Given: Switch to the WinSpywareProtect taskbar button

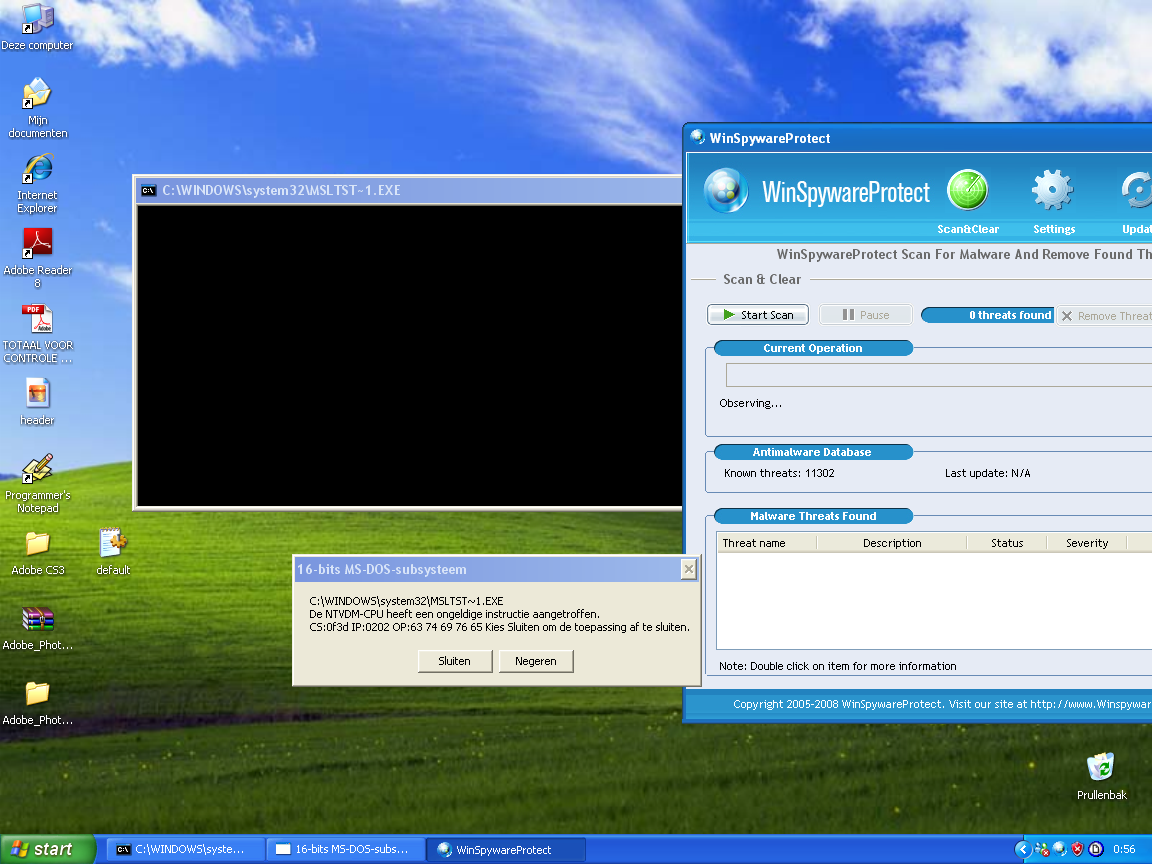Looking at the screenshot, I should [x=507, y=849].
